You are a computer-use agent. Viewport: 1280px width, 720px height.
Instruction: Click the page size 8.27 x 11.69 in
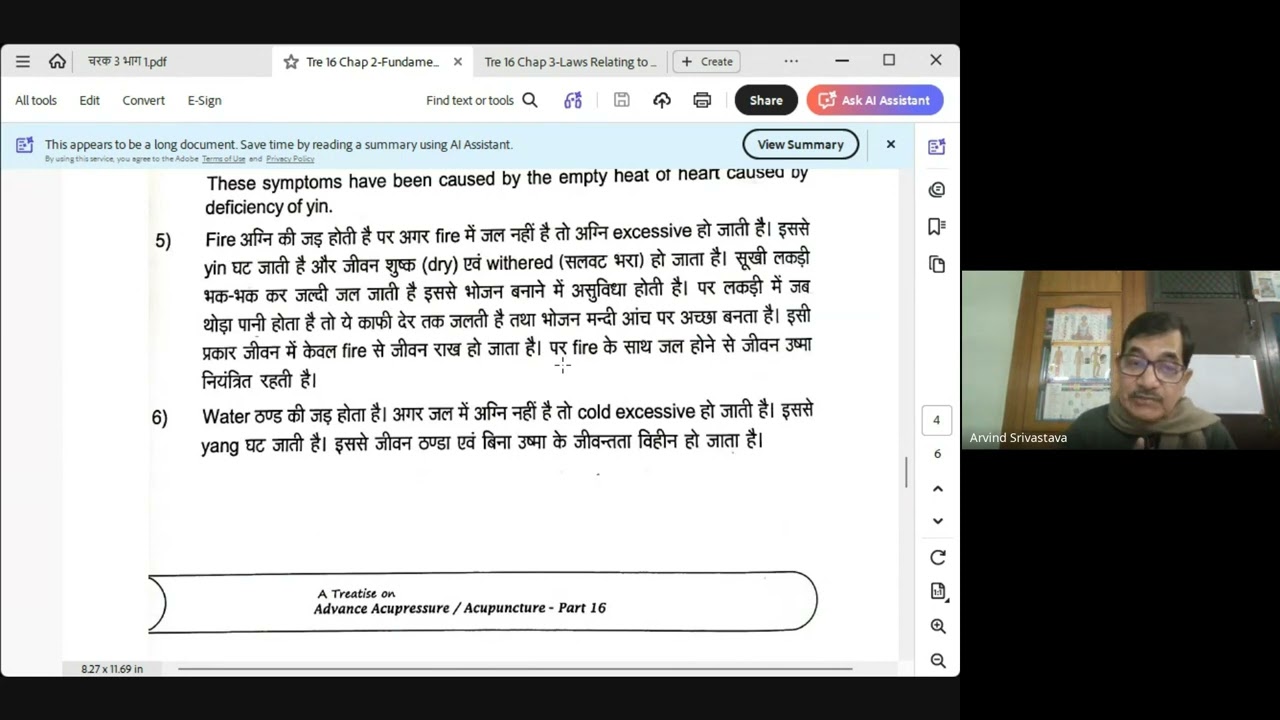112,668
